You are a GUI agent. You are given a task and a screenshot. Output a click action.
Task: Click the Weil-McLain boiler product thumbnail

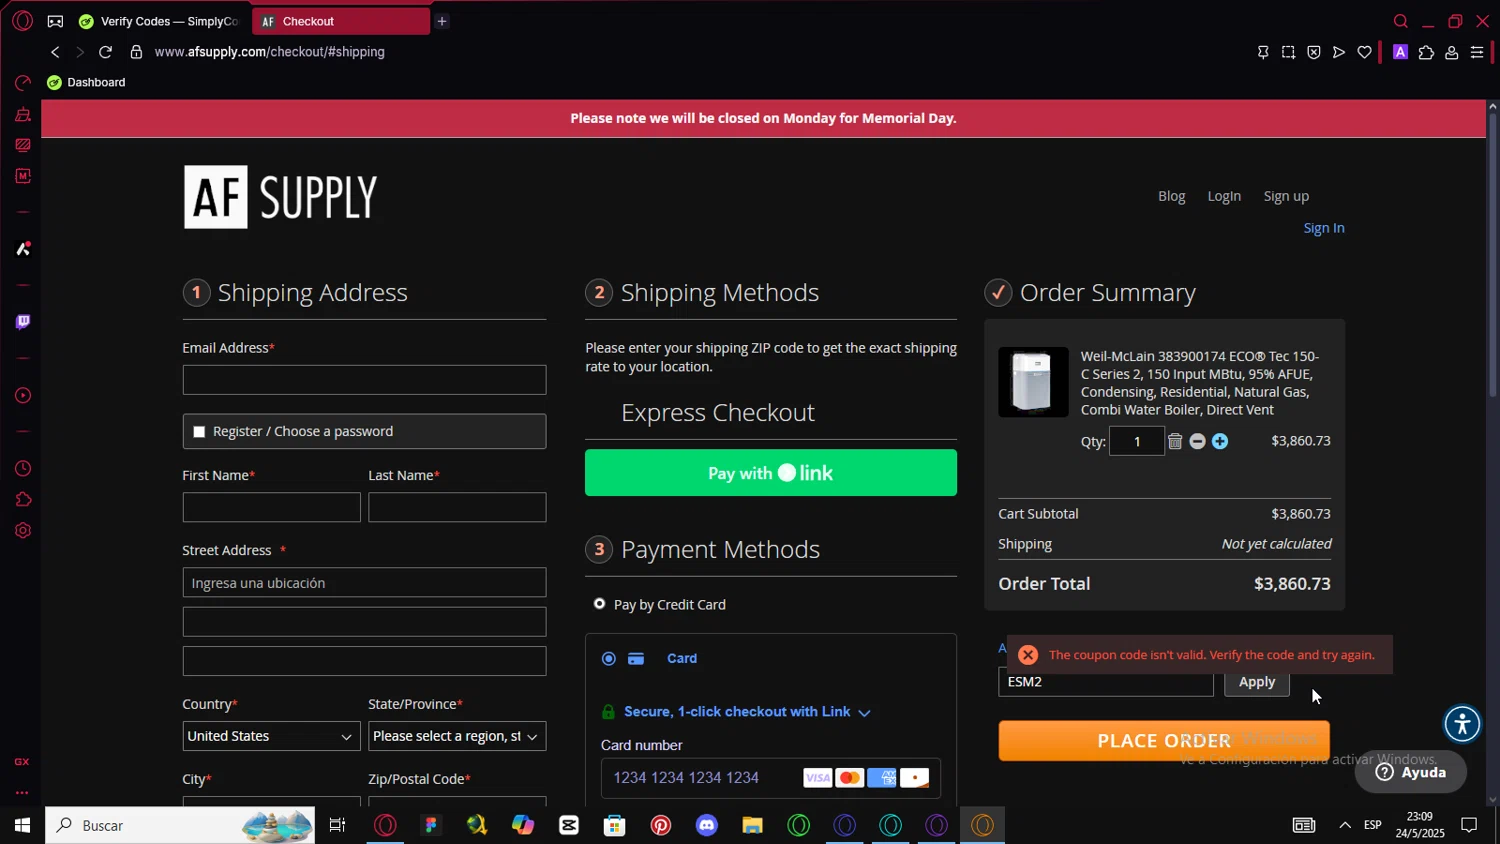[x=1033, y=382]
